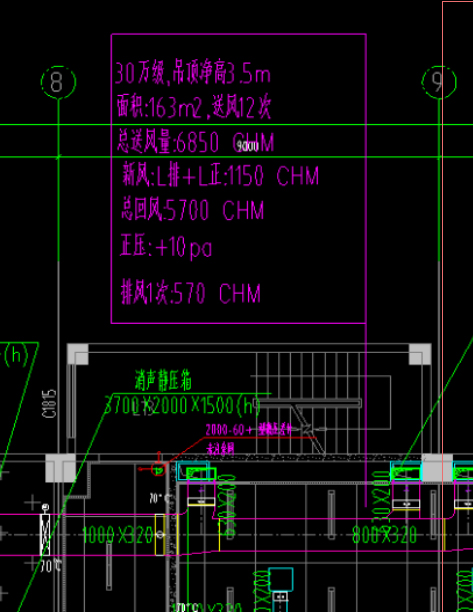Screen dimensions: 473x612
Task: Click the 总回风:5700 CHM annotation
Action: 193,210
